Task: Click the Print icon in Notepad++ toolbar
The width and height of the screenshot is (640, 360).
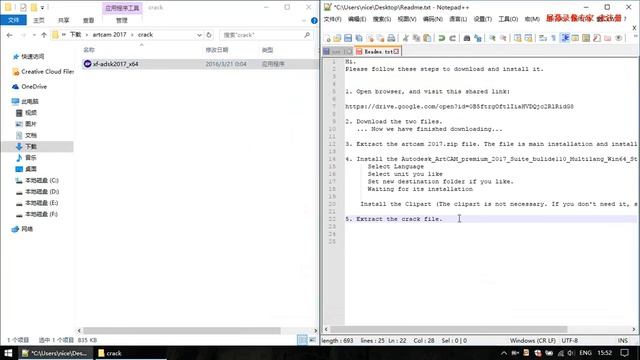Action: click(x=391, y=38)
